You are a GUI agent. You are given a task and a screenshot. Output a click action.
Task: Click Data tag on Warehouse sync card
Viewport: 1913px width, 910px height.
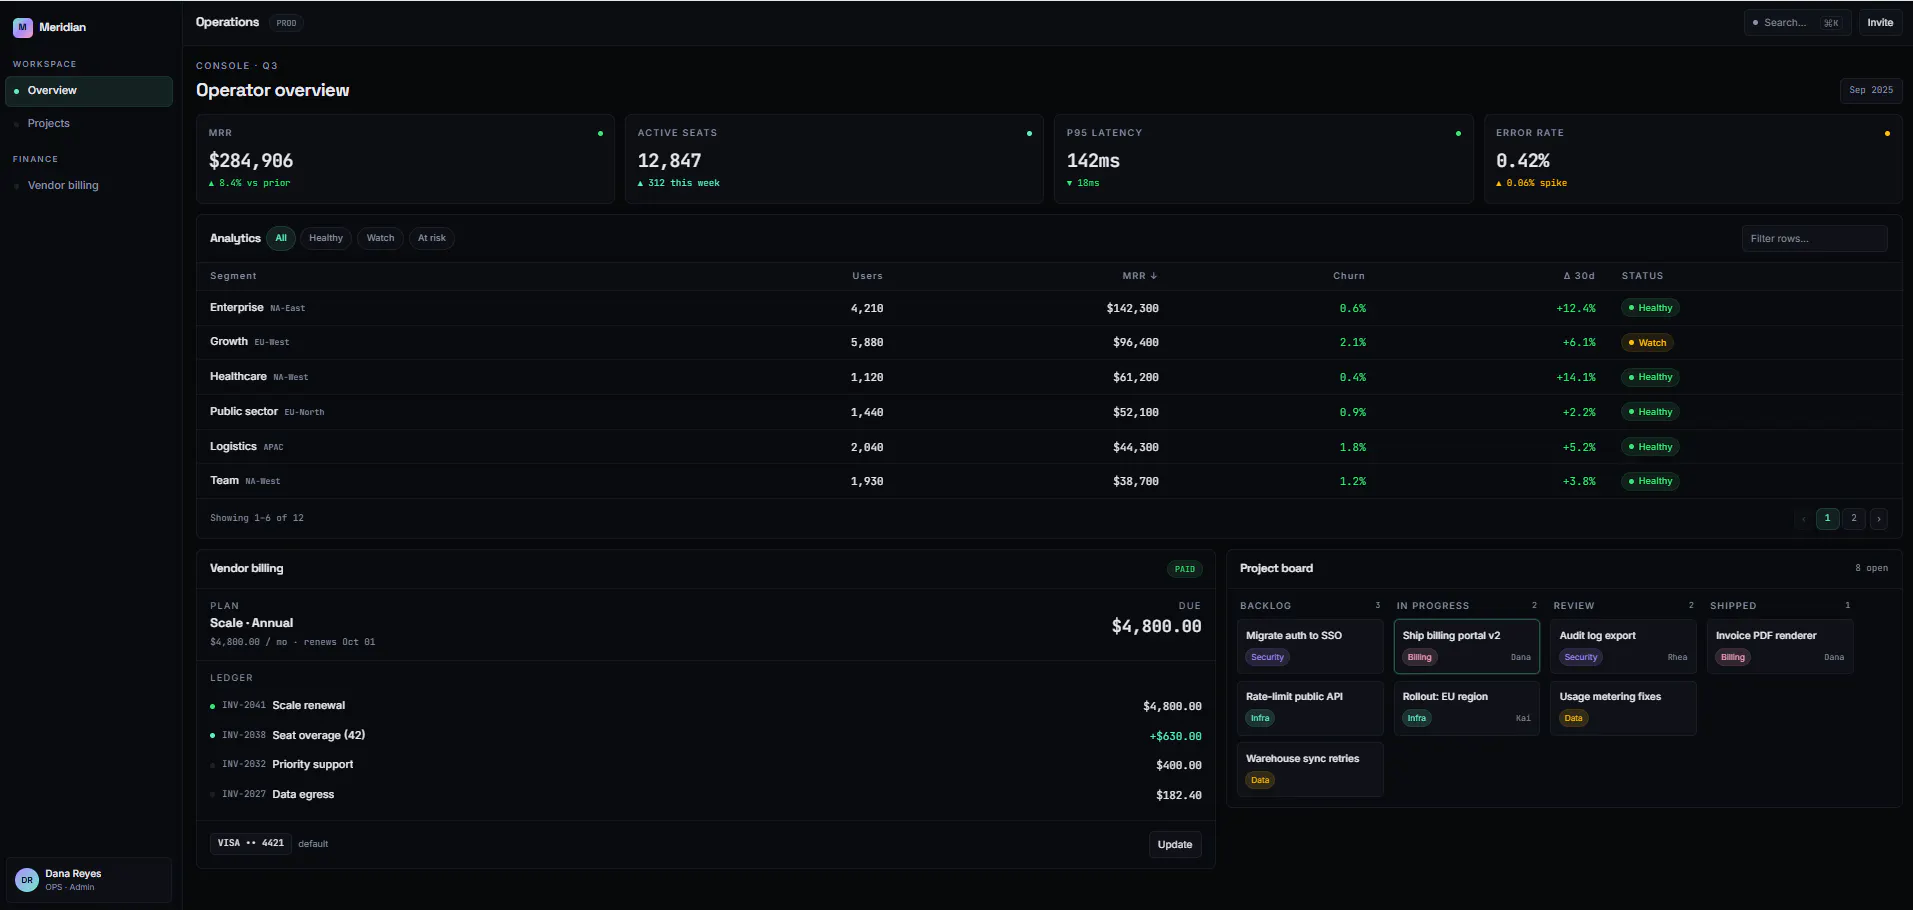tap(1260, 781)
